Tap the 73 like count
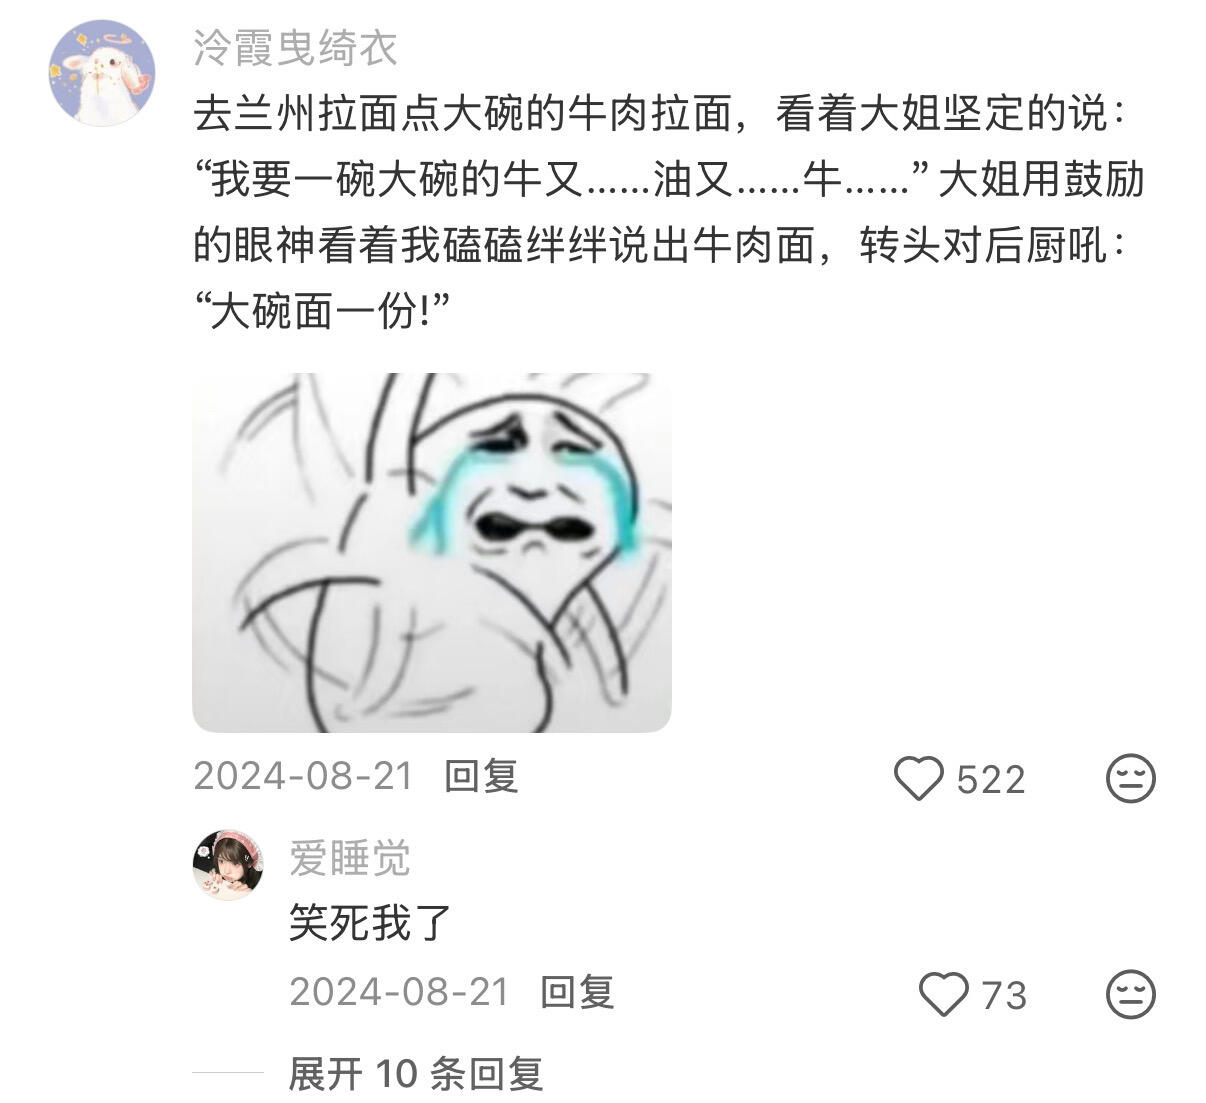1206x1103 pixels. click(1004, 996)
